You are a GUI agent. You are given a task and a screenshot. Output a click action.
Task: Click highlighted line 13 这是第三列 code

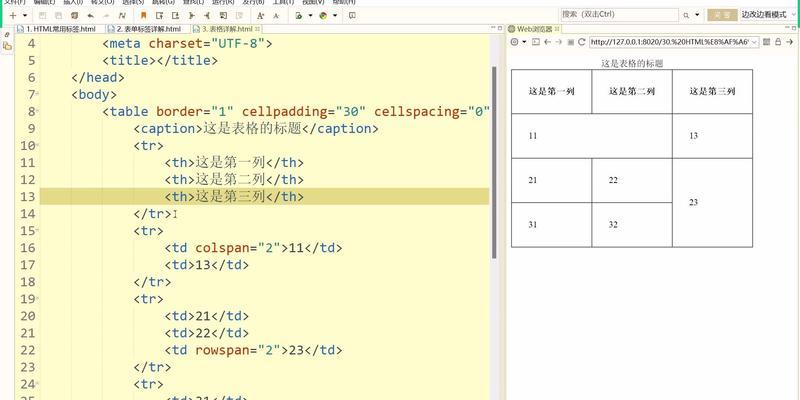pyautogui.click(x=264, y=196)
